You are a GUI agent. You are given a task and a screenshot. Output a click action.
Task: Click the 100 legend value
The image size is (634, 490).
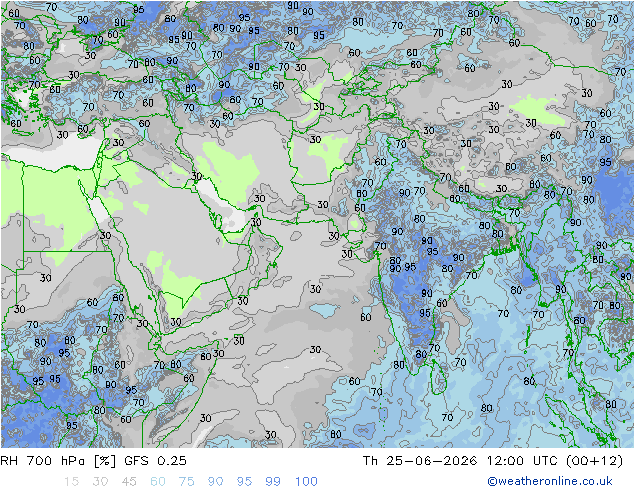(x=306, y=482)
